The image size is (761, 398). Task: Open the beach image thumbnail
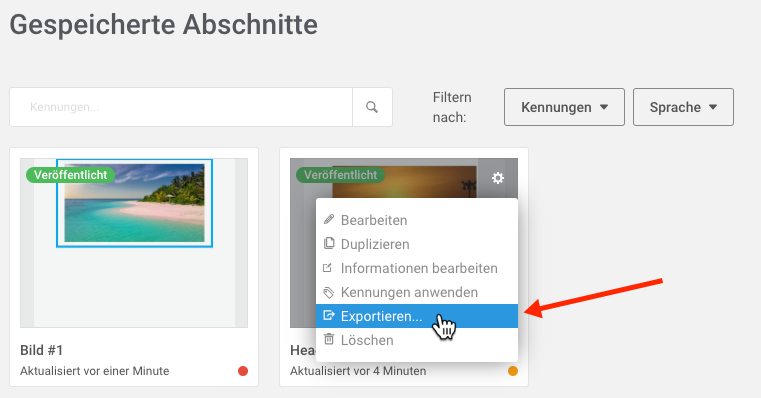[134, 203]
